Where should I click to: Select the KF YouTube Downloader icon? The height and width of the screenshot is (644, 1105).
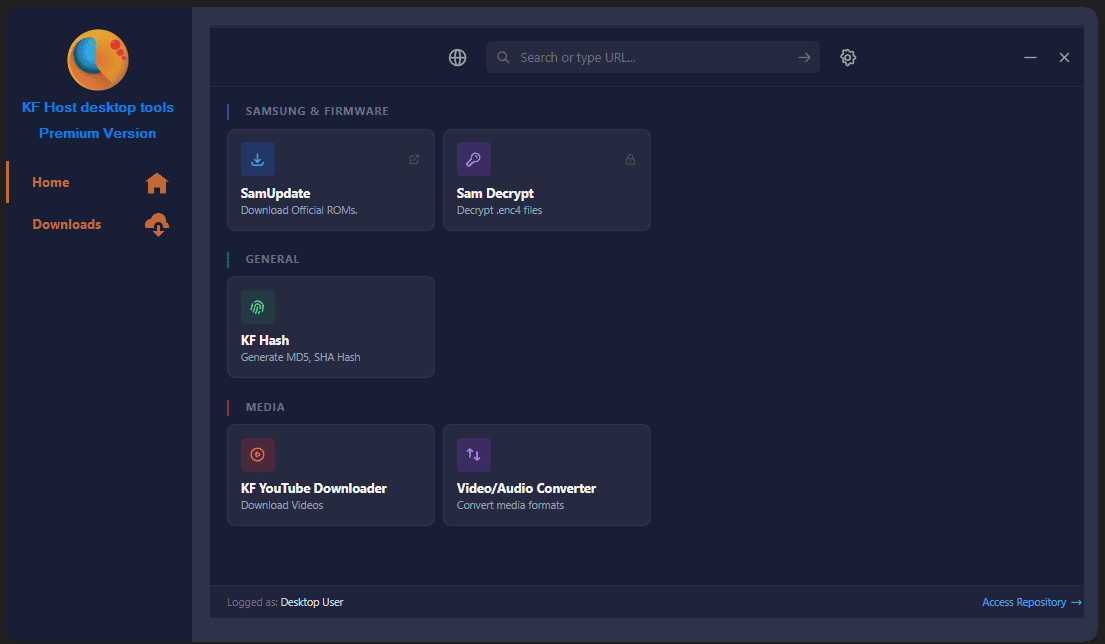tap(257, 454)
